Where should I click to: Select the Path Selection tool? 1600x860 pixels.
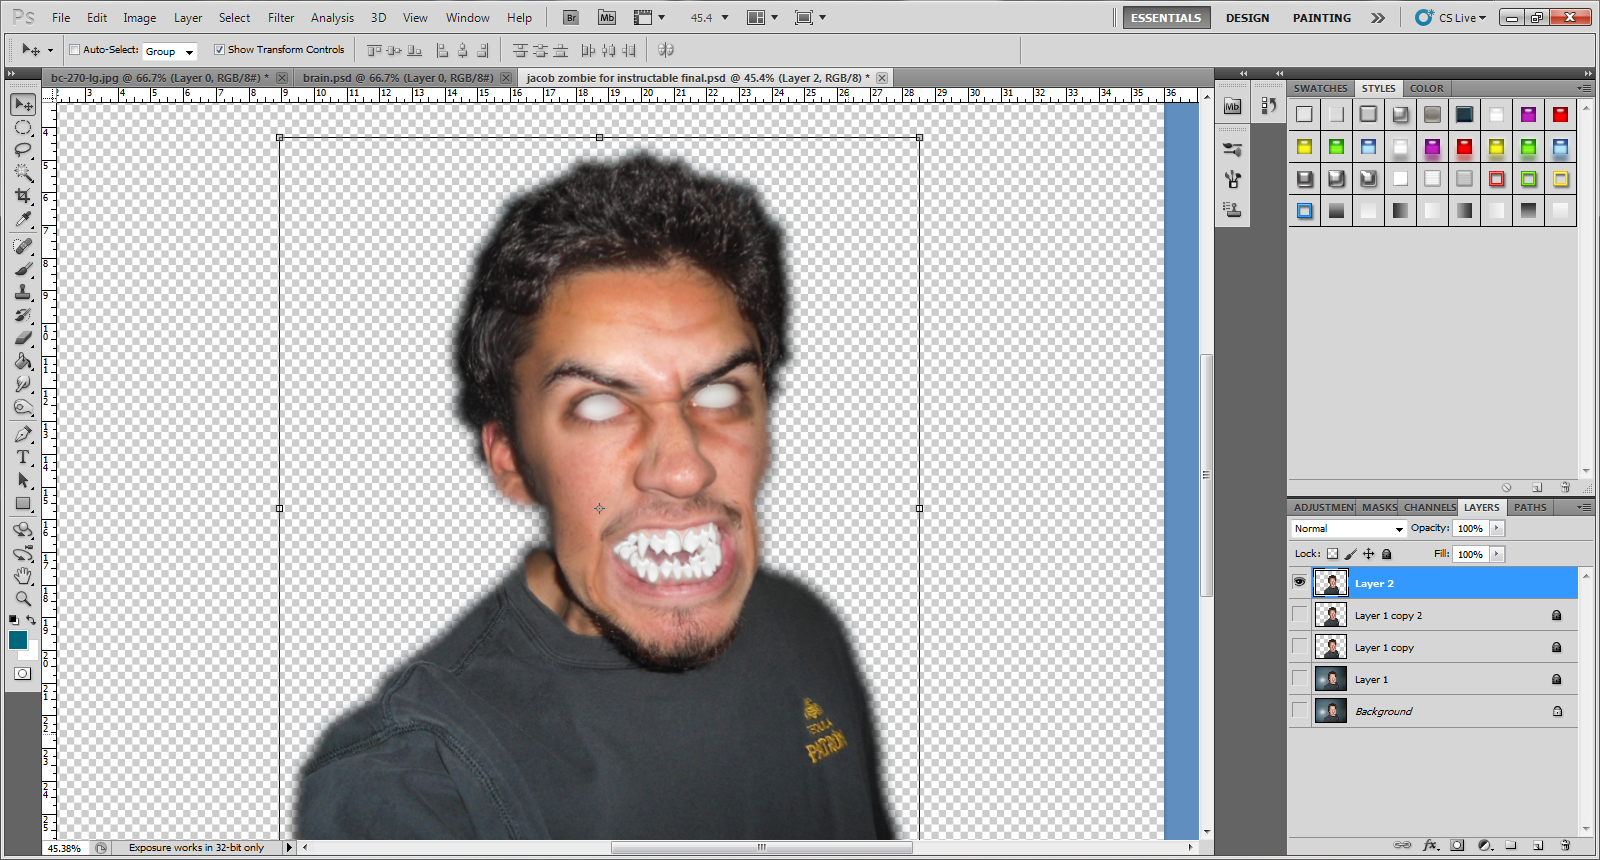[x=23, y=480]
